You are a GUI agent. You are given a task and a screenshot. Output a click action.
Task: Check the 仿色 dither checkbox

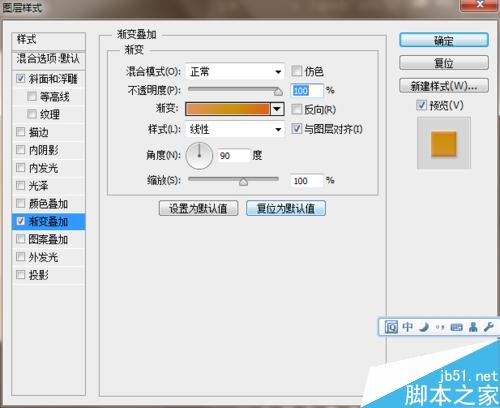[x=296, y=71]
